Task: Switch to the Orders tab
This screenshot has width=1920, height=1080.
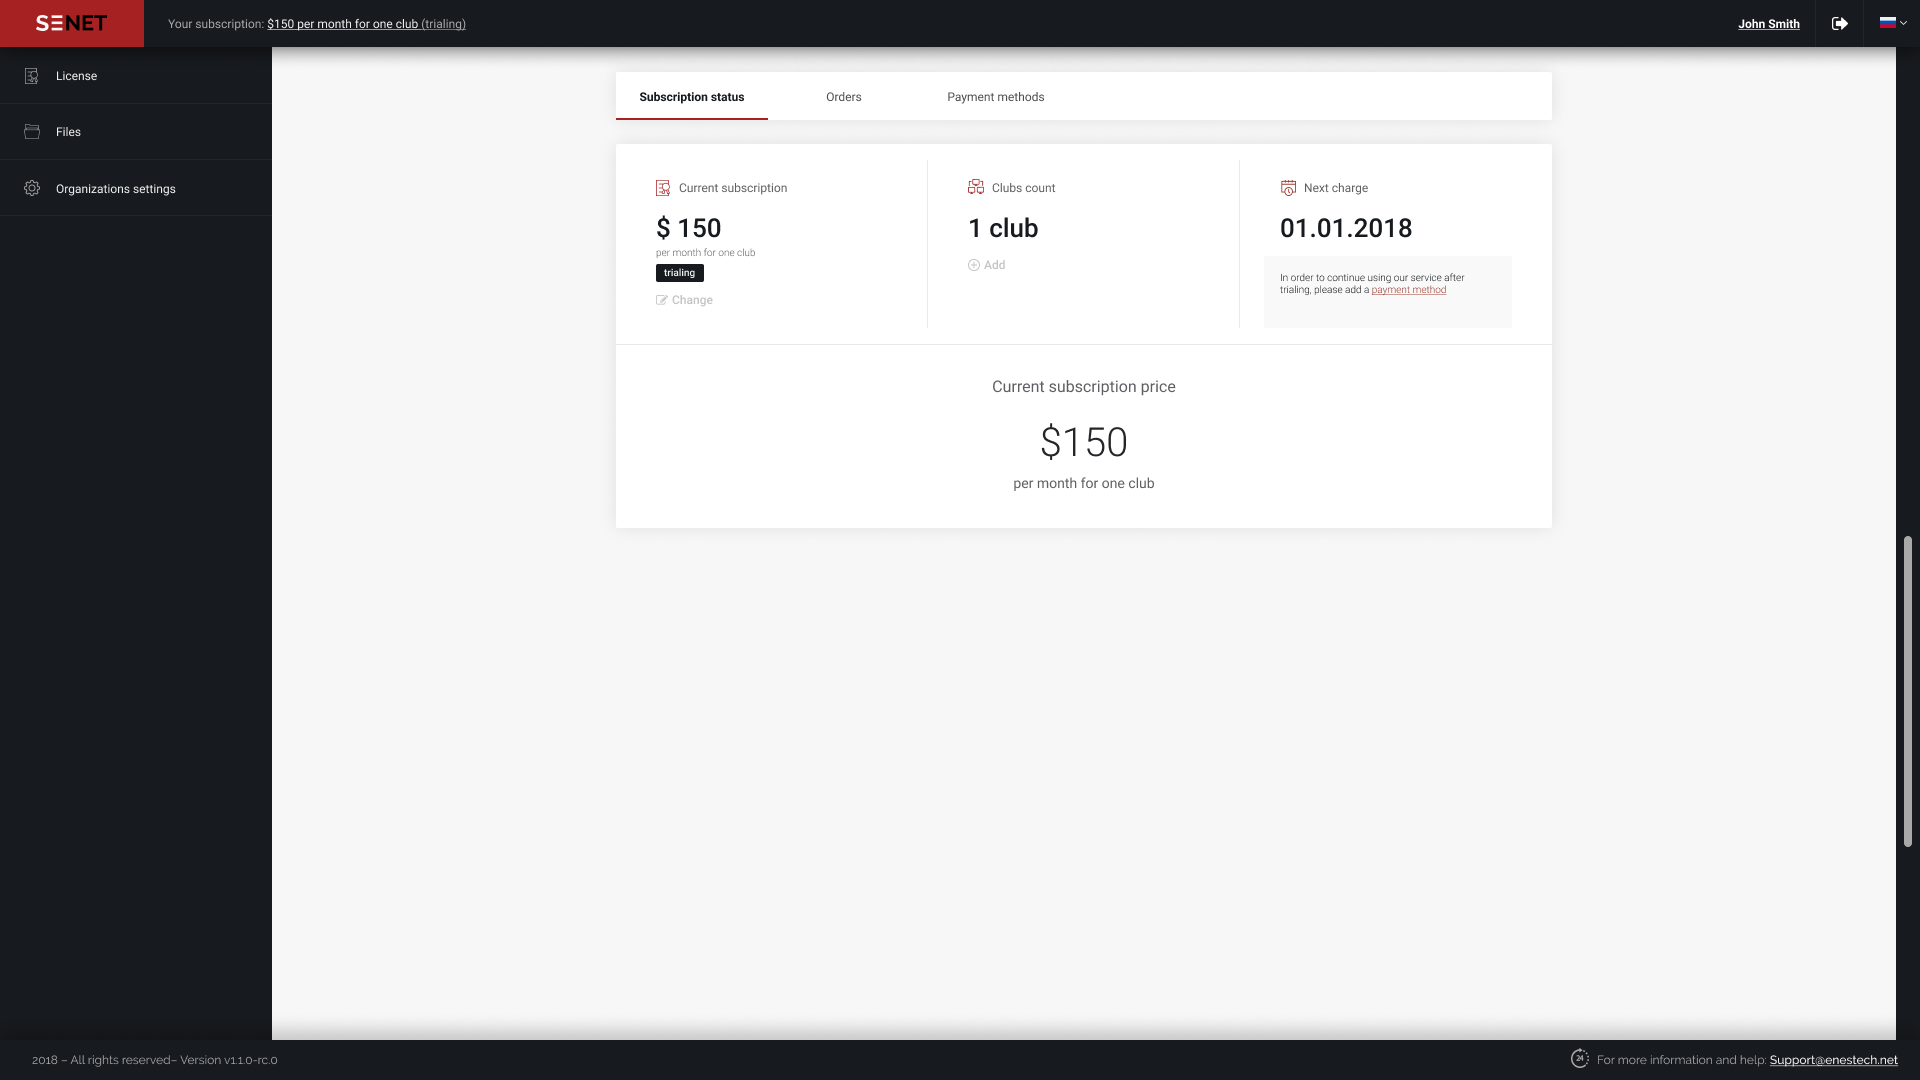Action: click(x=844, y=97)
